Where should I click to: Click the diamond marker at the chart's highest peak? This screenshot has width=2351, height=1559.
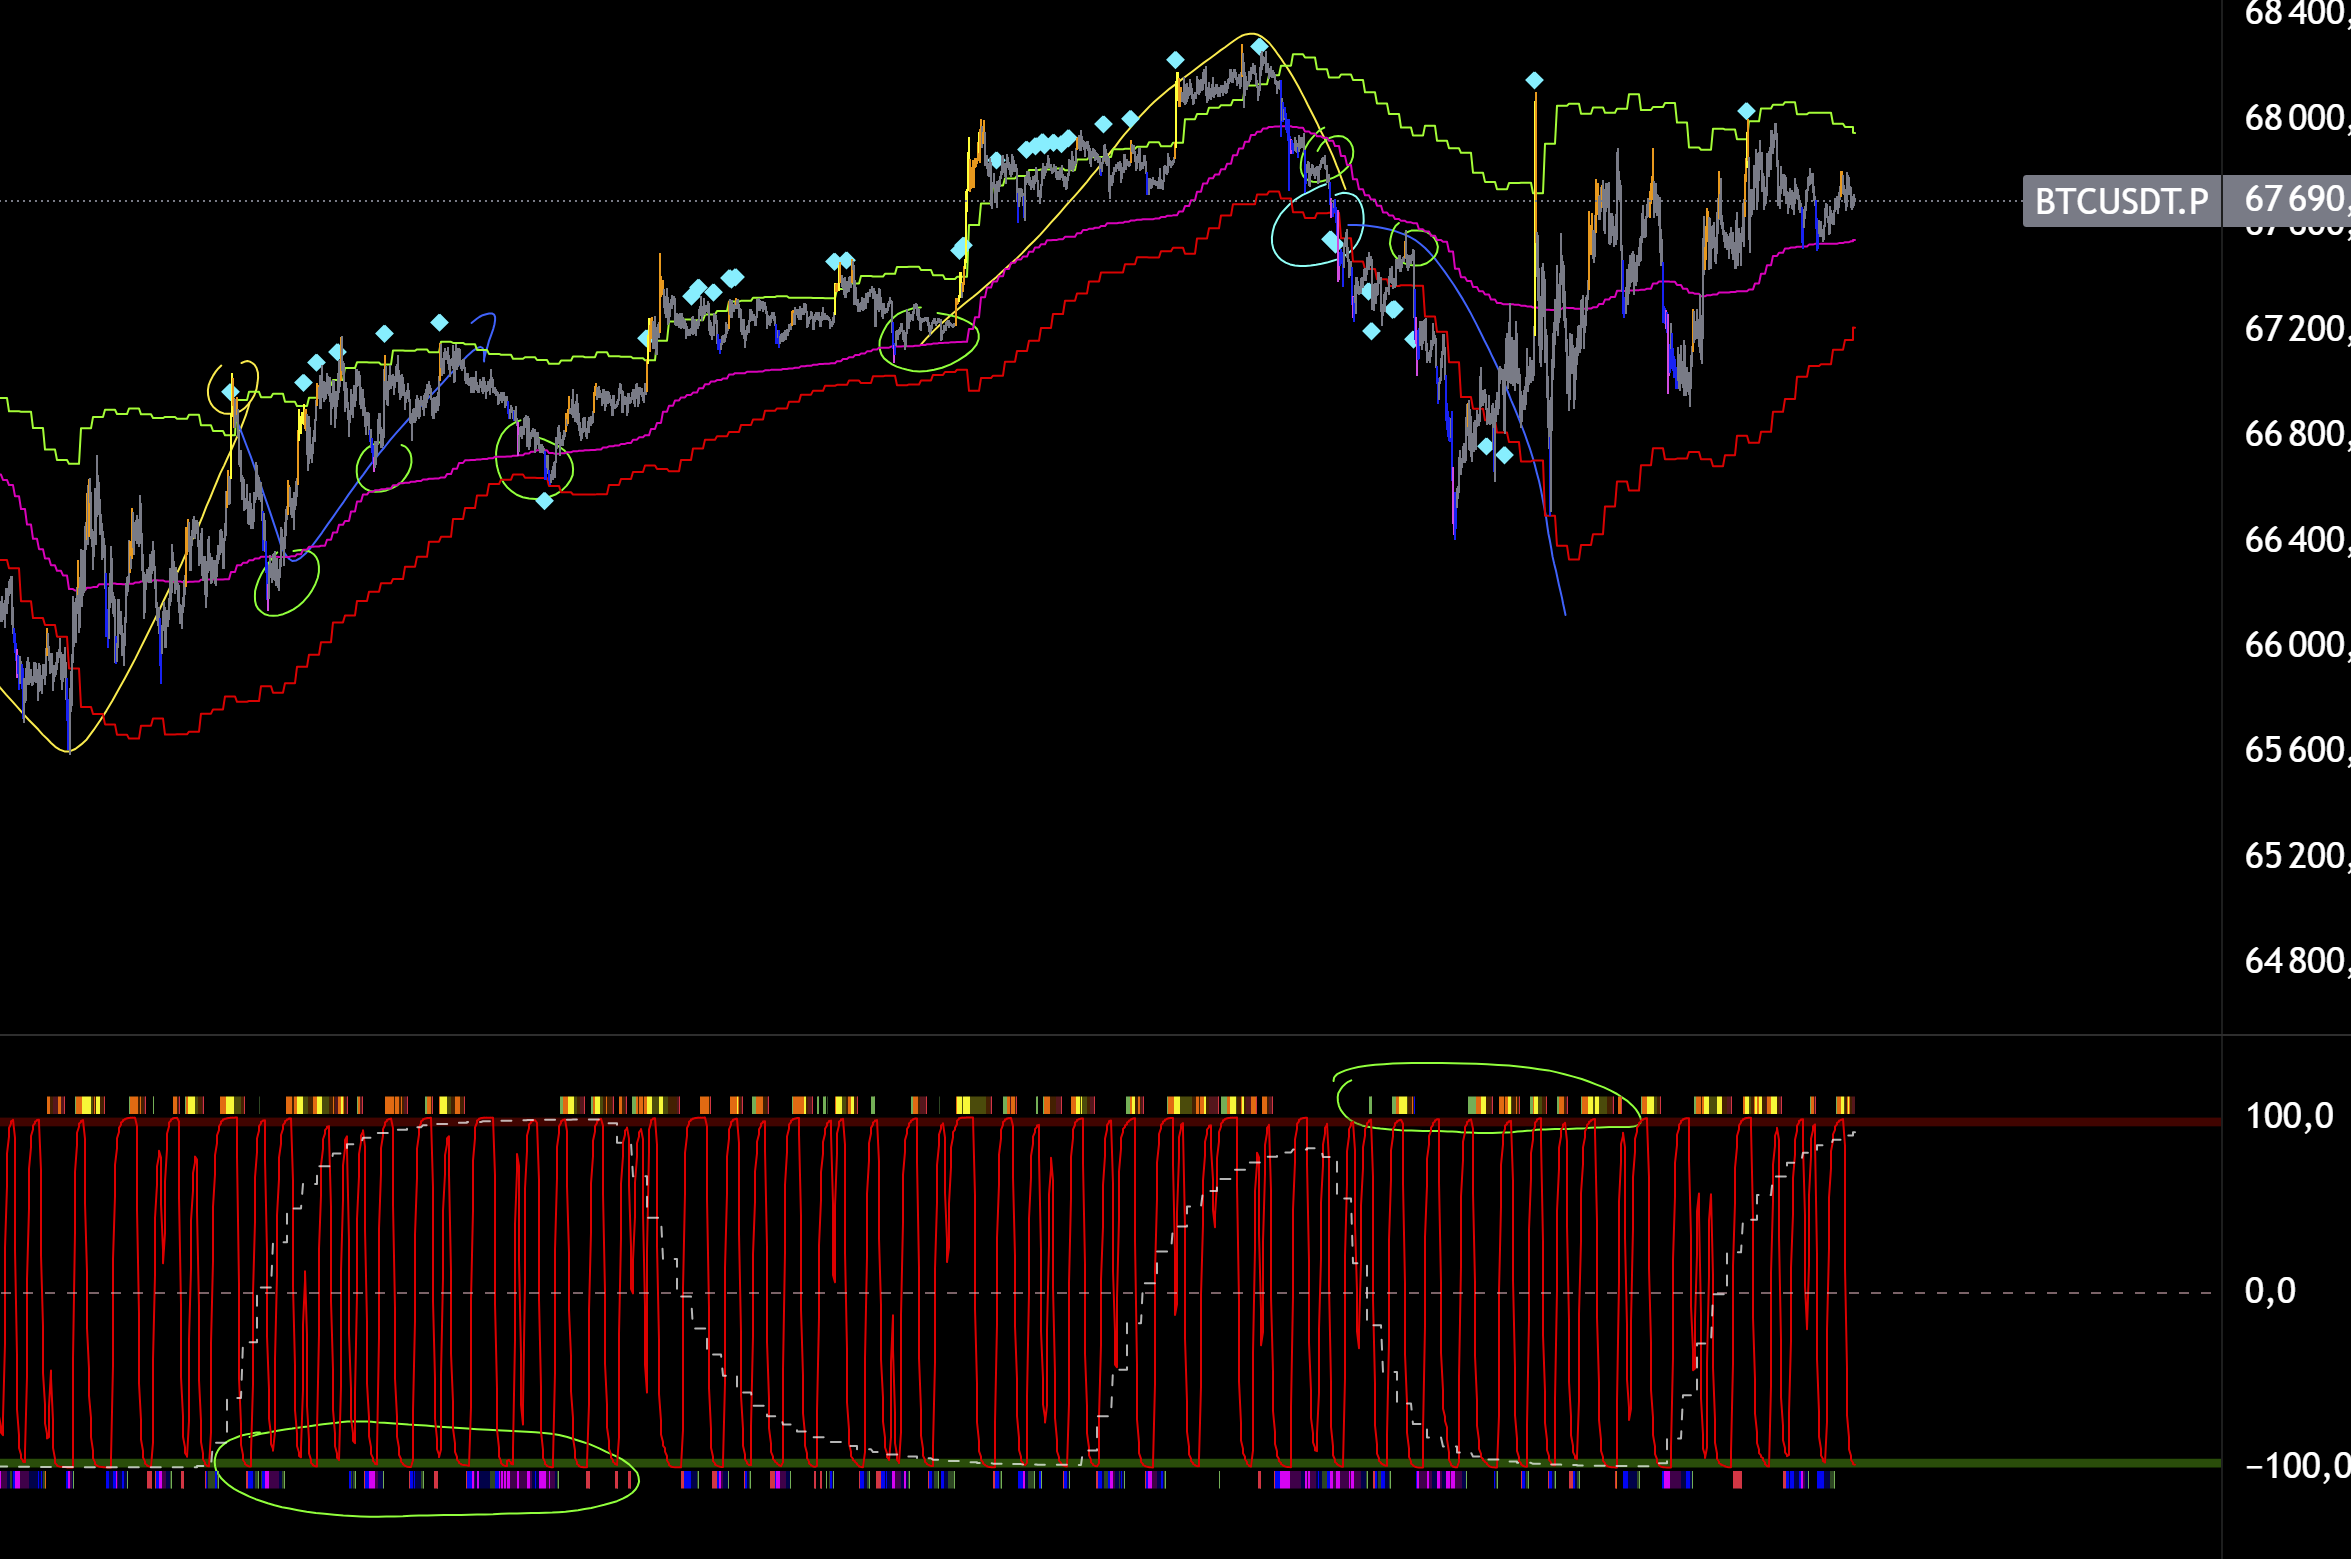[x=1259, y=46]
